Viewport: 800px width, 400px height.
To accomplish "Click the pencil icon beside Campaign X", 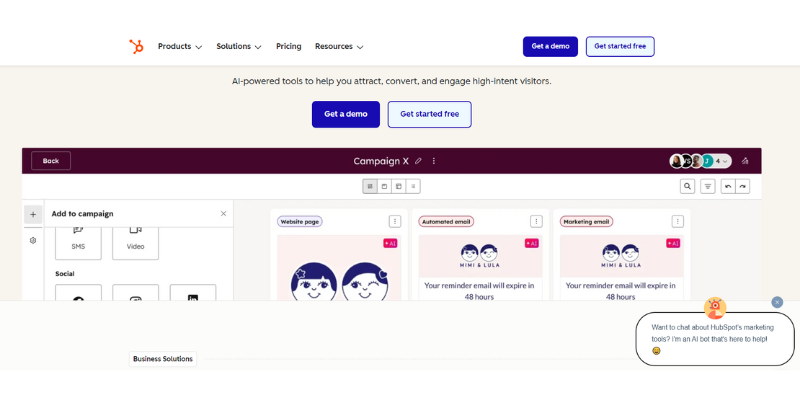I will pos(418,161).
